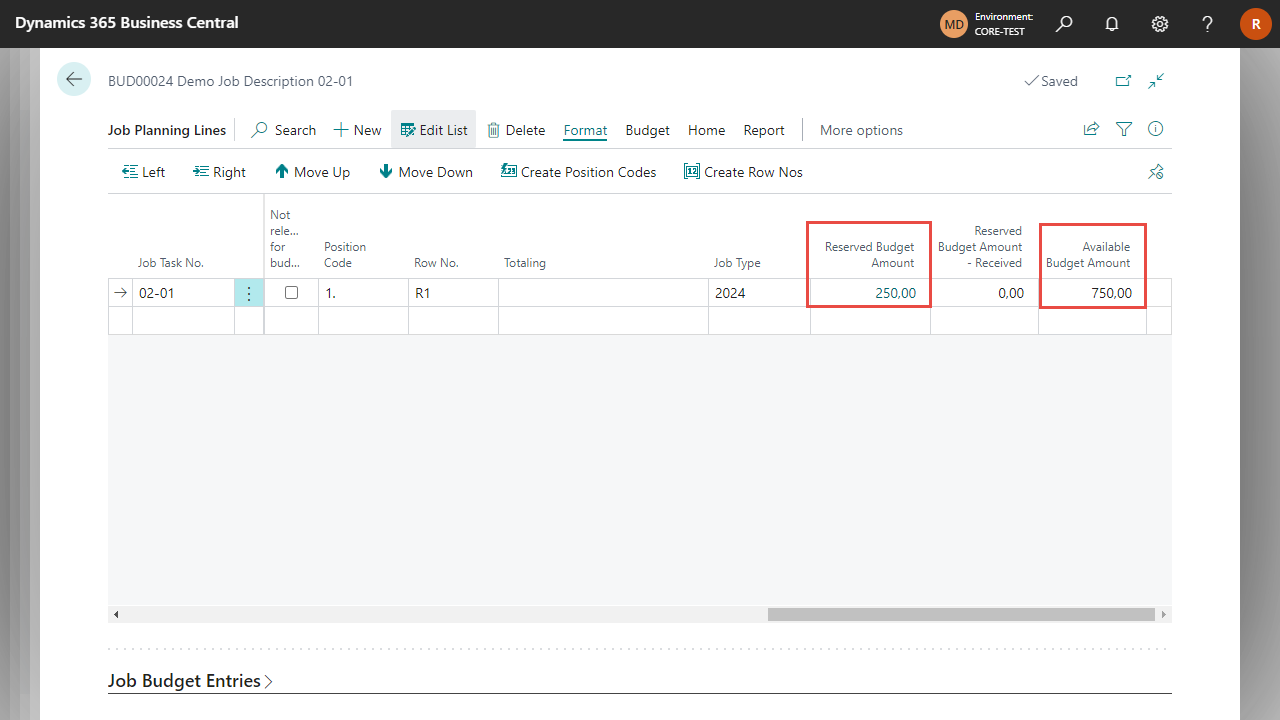Open page in a new window
1280x720 pixels.
pyautogui.click(x=1123, y=81)
